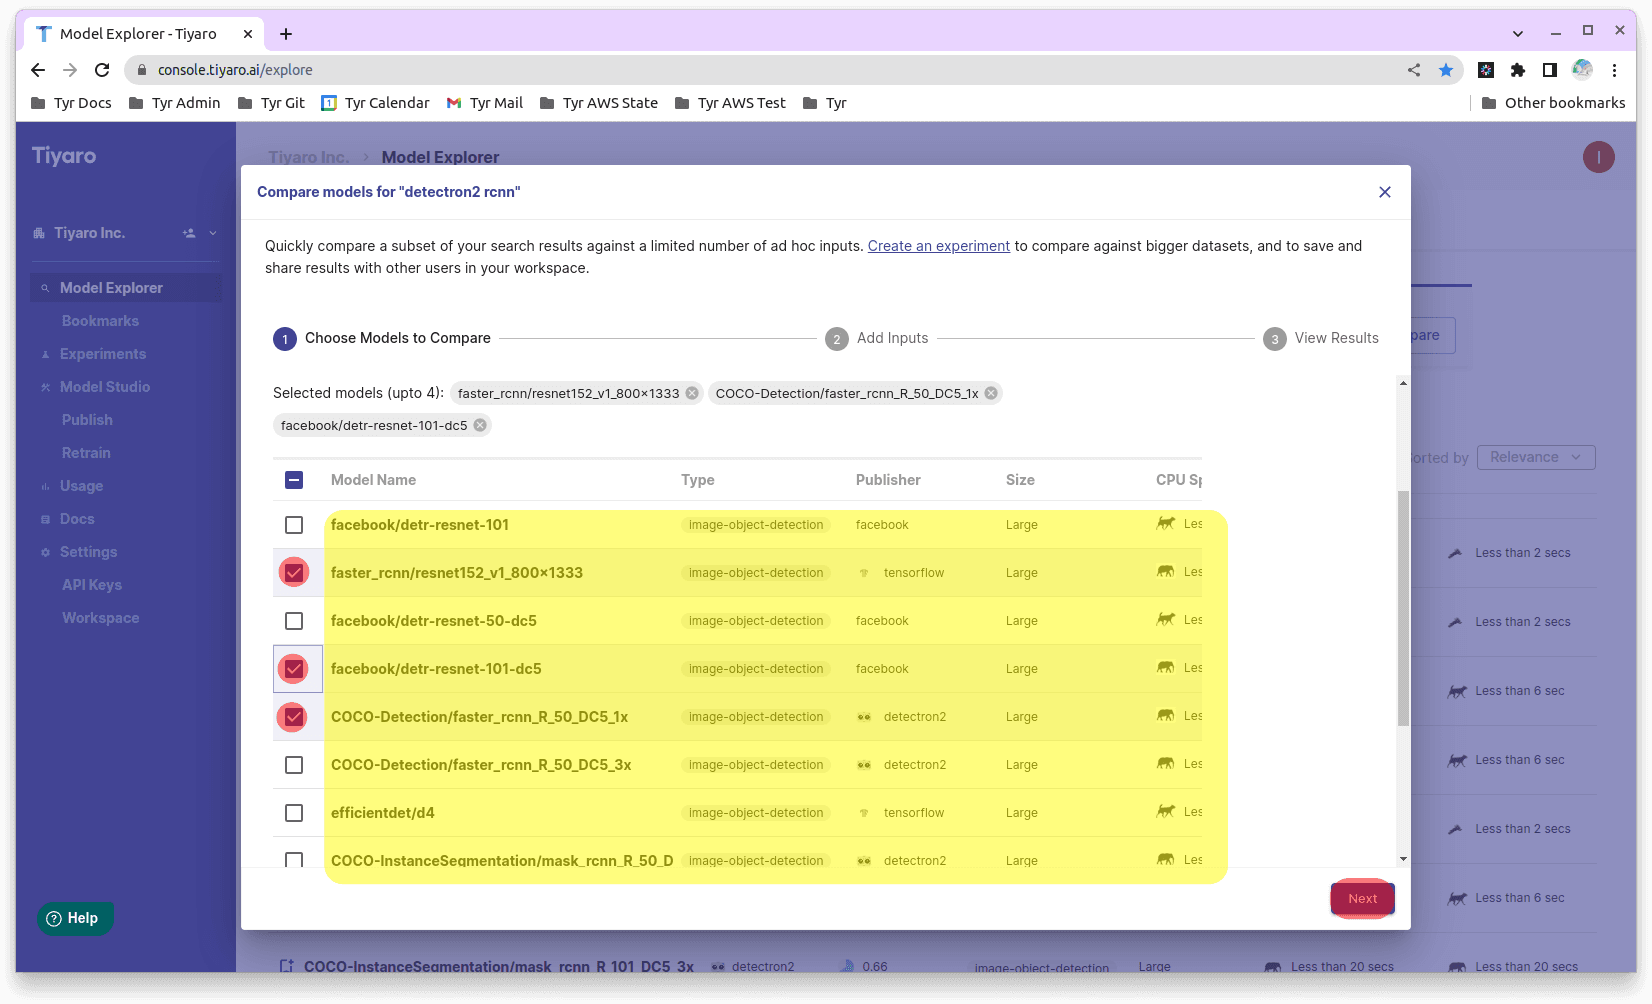
Task: Open Settings in the sidebar
Action: pos(88,552)
